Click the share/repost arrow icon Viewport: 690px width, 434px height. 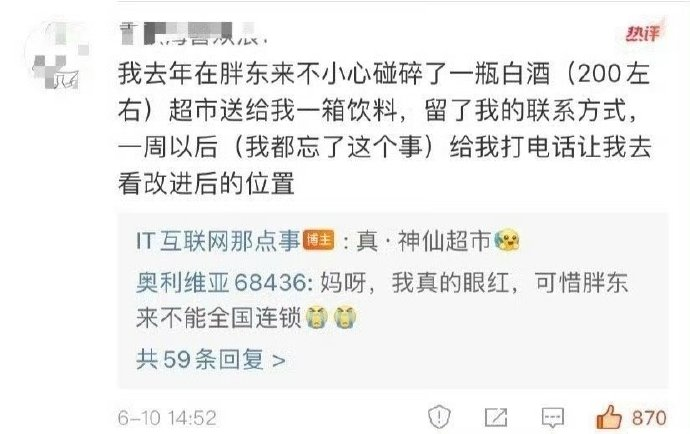click(x=496, y=417)
